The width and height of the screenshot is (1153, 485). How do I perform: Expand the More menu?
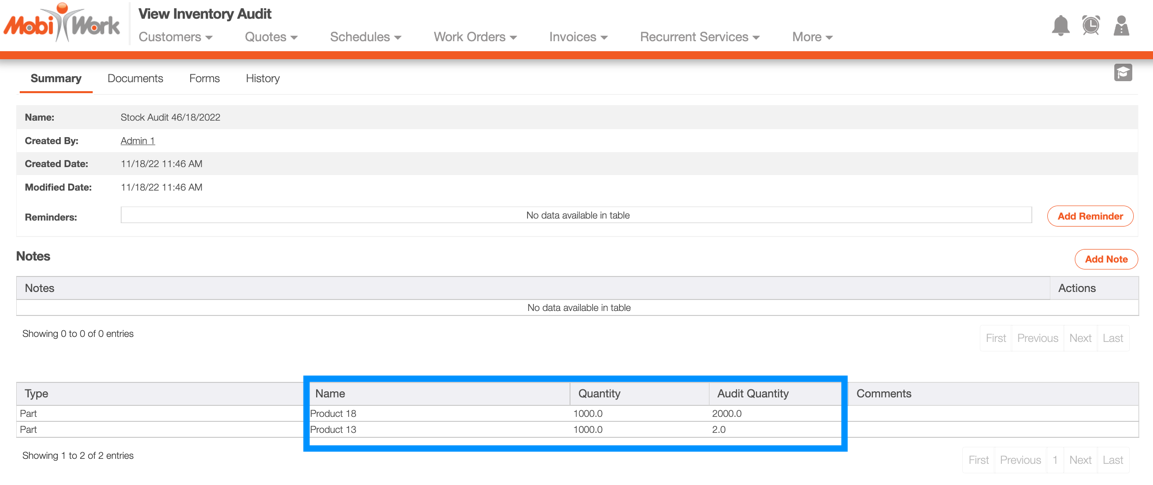point(812,37)
